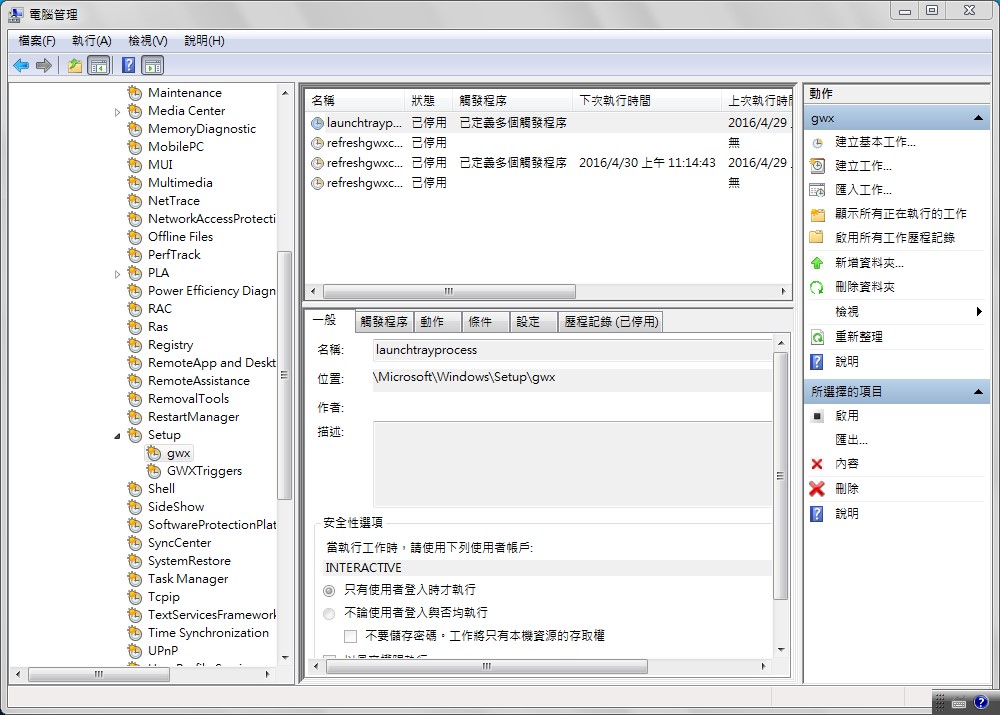Click the back navigation arrow
Viewport: 1000px width, 715px height.
click(21, 64)
